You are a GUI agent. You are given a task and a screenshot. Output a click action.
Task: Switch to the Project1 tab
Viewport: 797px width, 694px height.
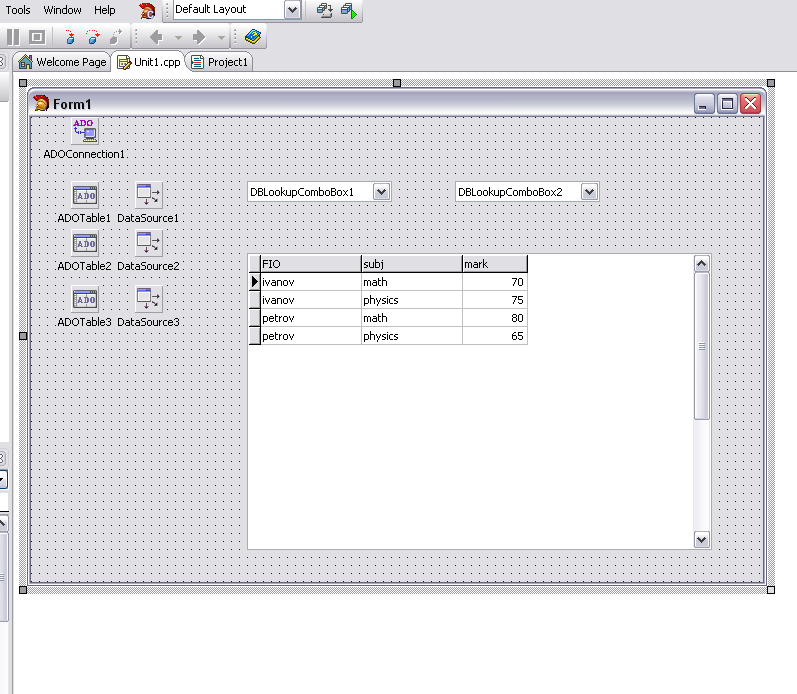pyautogui.click(x=220, y=62)
